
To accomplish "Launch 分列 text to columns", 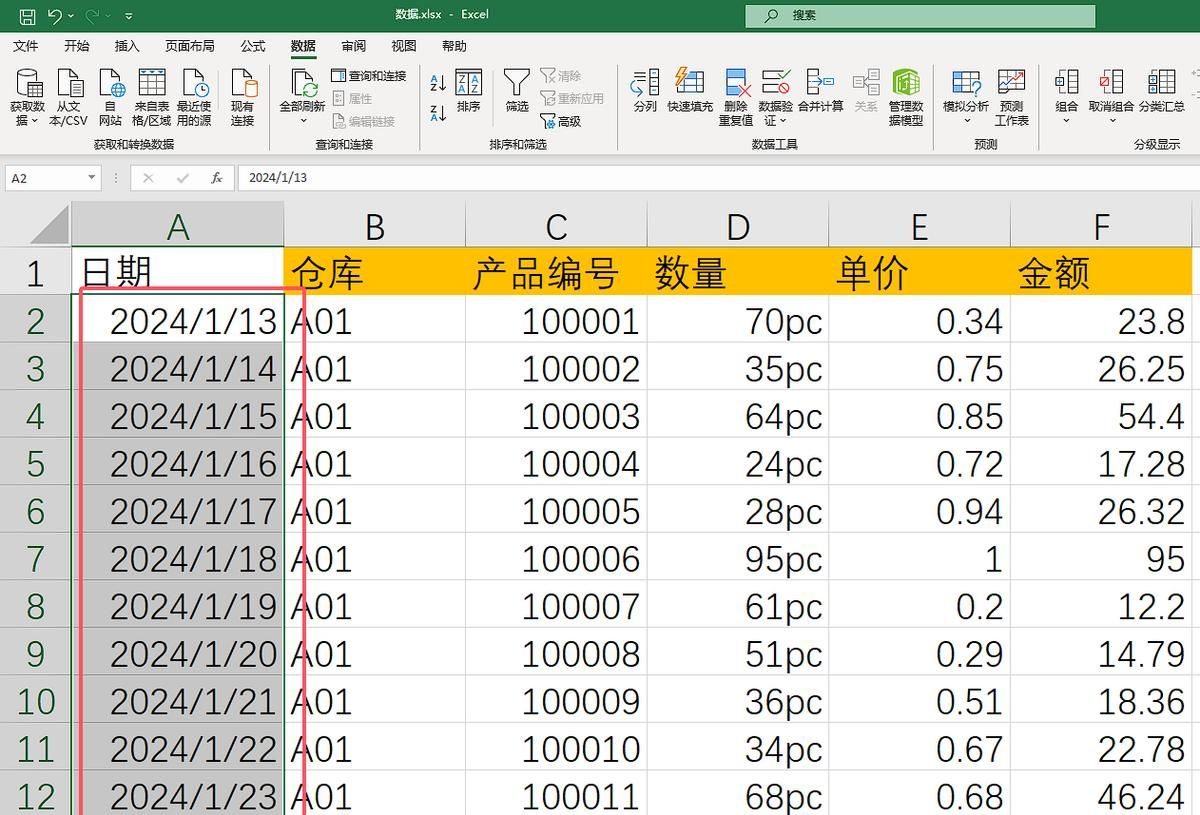I will click(x=645, y=92).
